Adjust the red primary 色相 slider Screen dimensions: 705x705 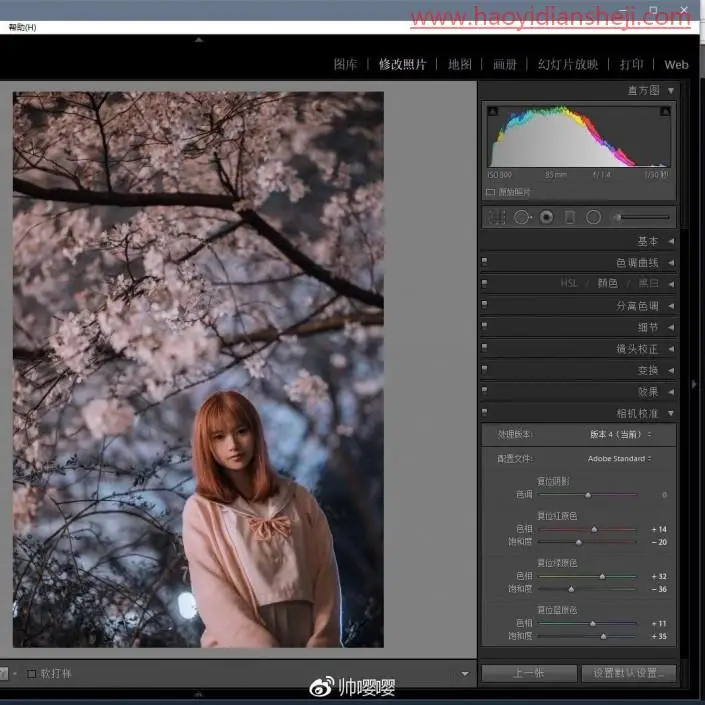588,530
